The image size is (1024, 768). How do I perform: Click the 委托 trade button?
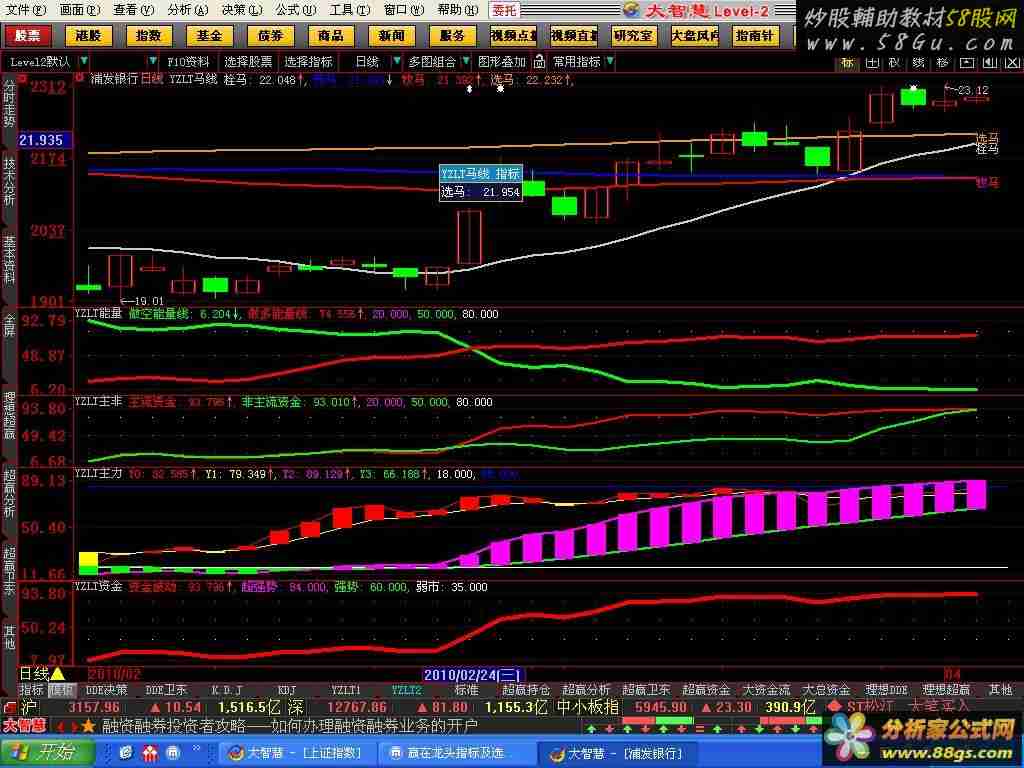tap(505, 10)
